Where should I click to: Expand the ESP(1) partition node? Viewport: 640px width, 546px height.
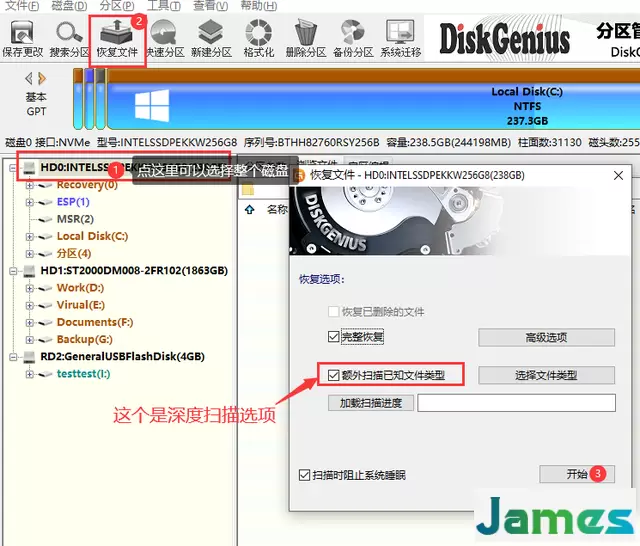coord(29,202)
